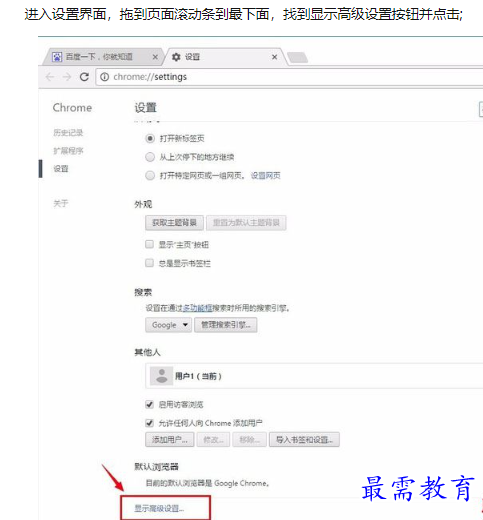The image size is (483, 520).
Task: Select 设置 in the sidebar
Action: (61, 169)
